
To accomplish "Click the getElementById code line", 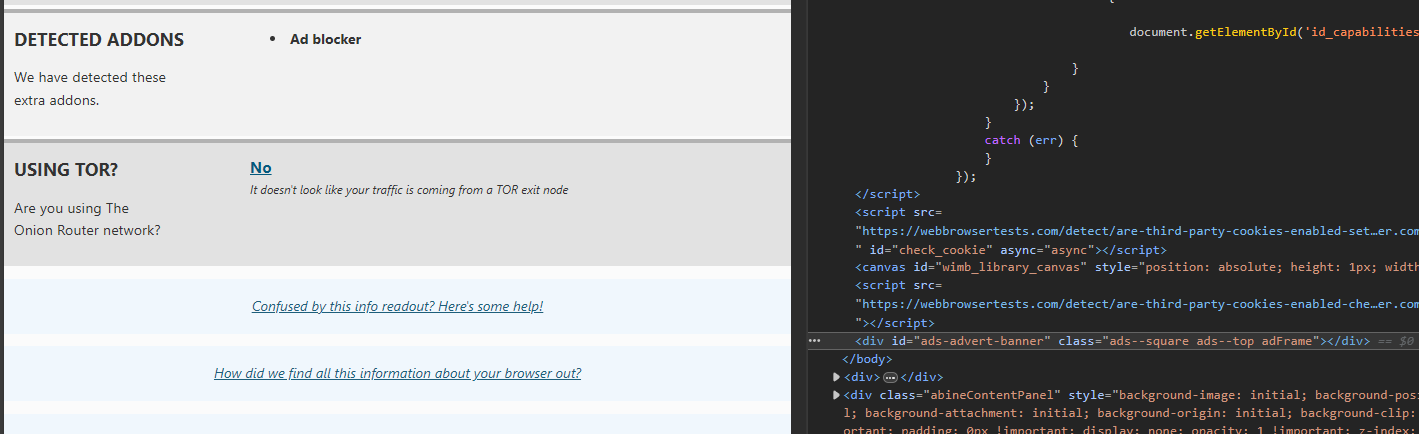I will tap(1274, 32).
